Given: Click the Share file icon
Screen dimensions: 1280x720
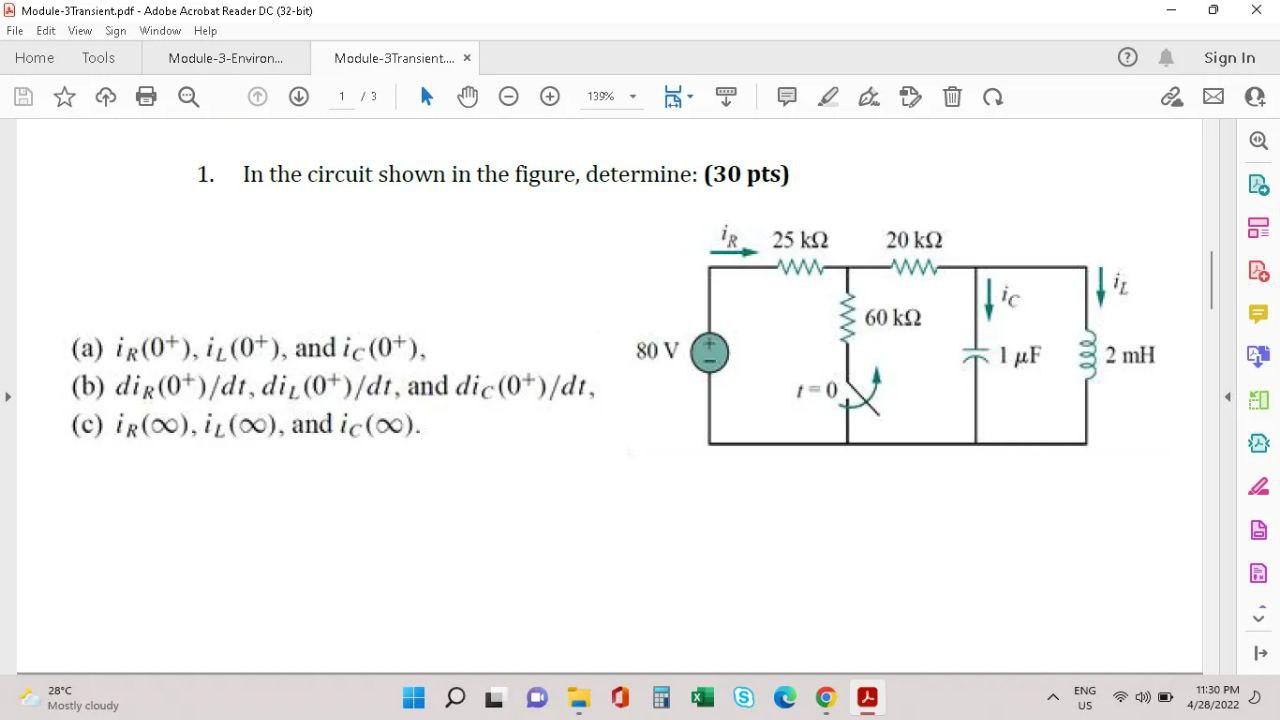Looking at the screenshot, I should click(1172, 96).
